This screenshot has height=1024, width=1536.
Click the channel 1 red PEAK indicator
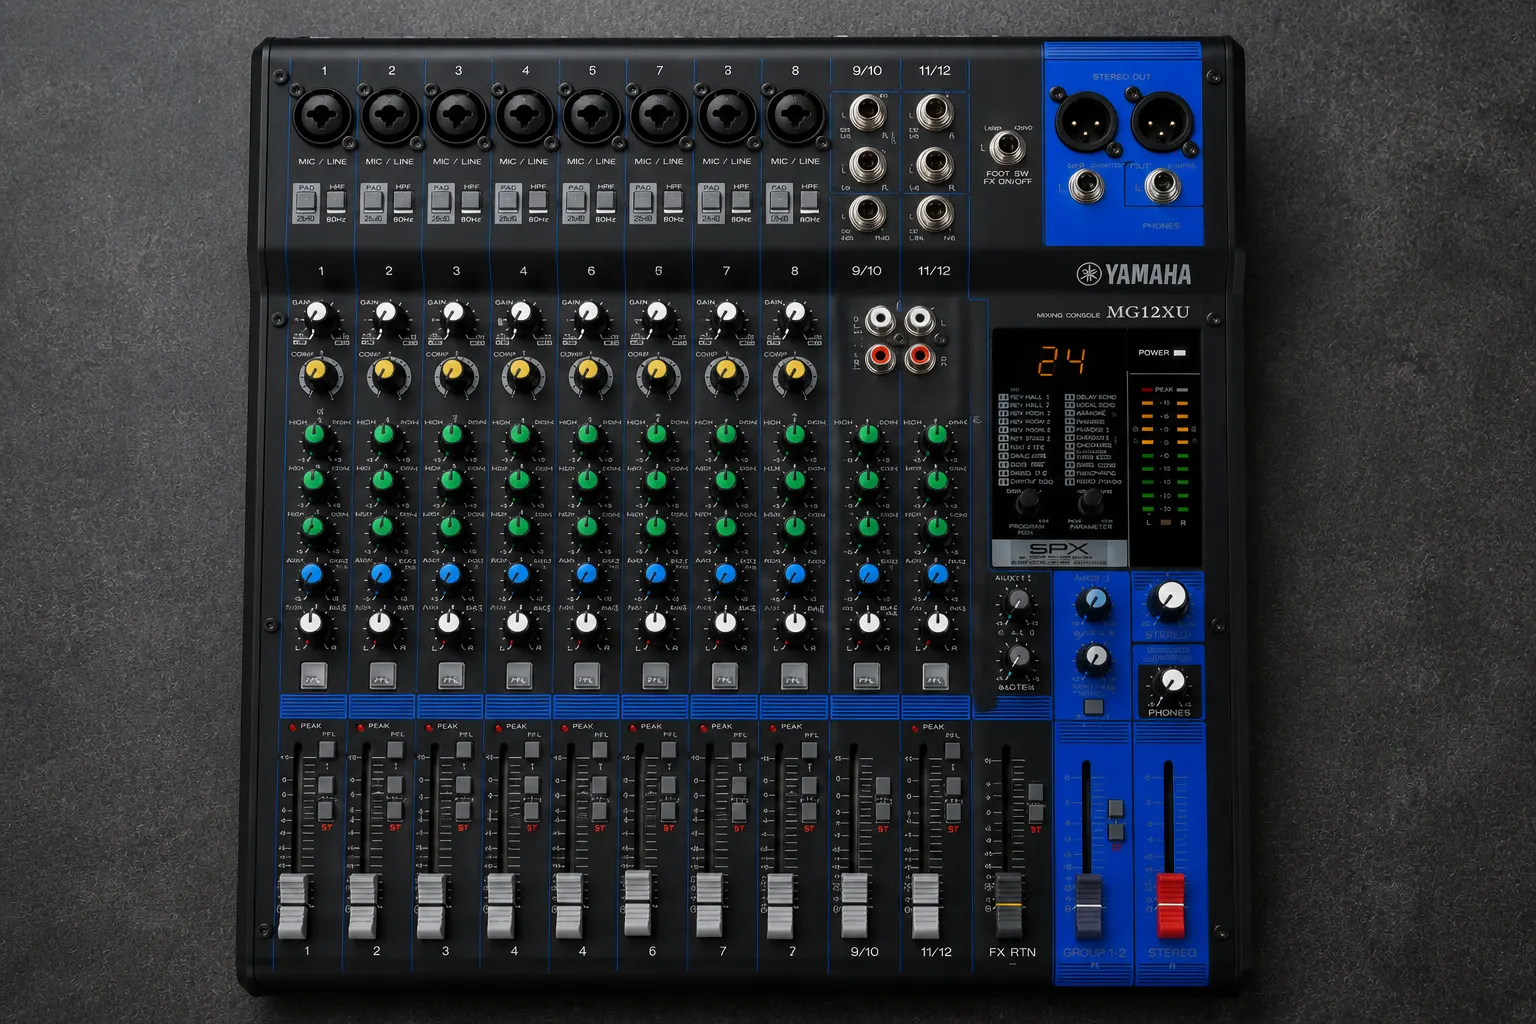click(x=293, y=727)
